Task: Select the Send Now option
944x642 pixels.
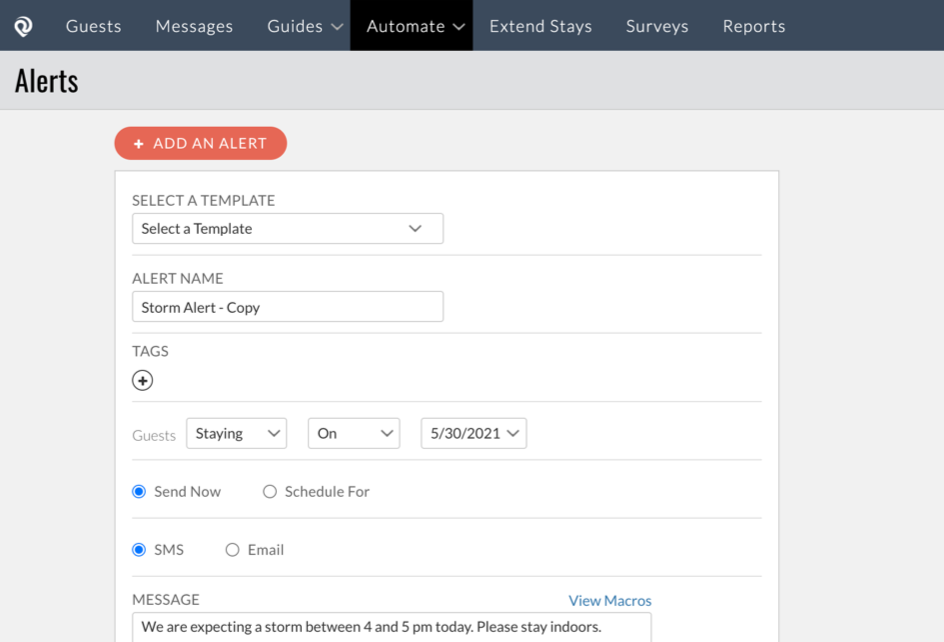Action: pyautogui.click(x=137, y=491)
